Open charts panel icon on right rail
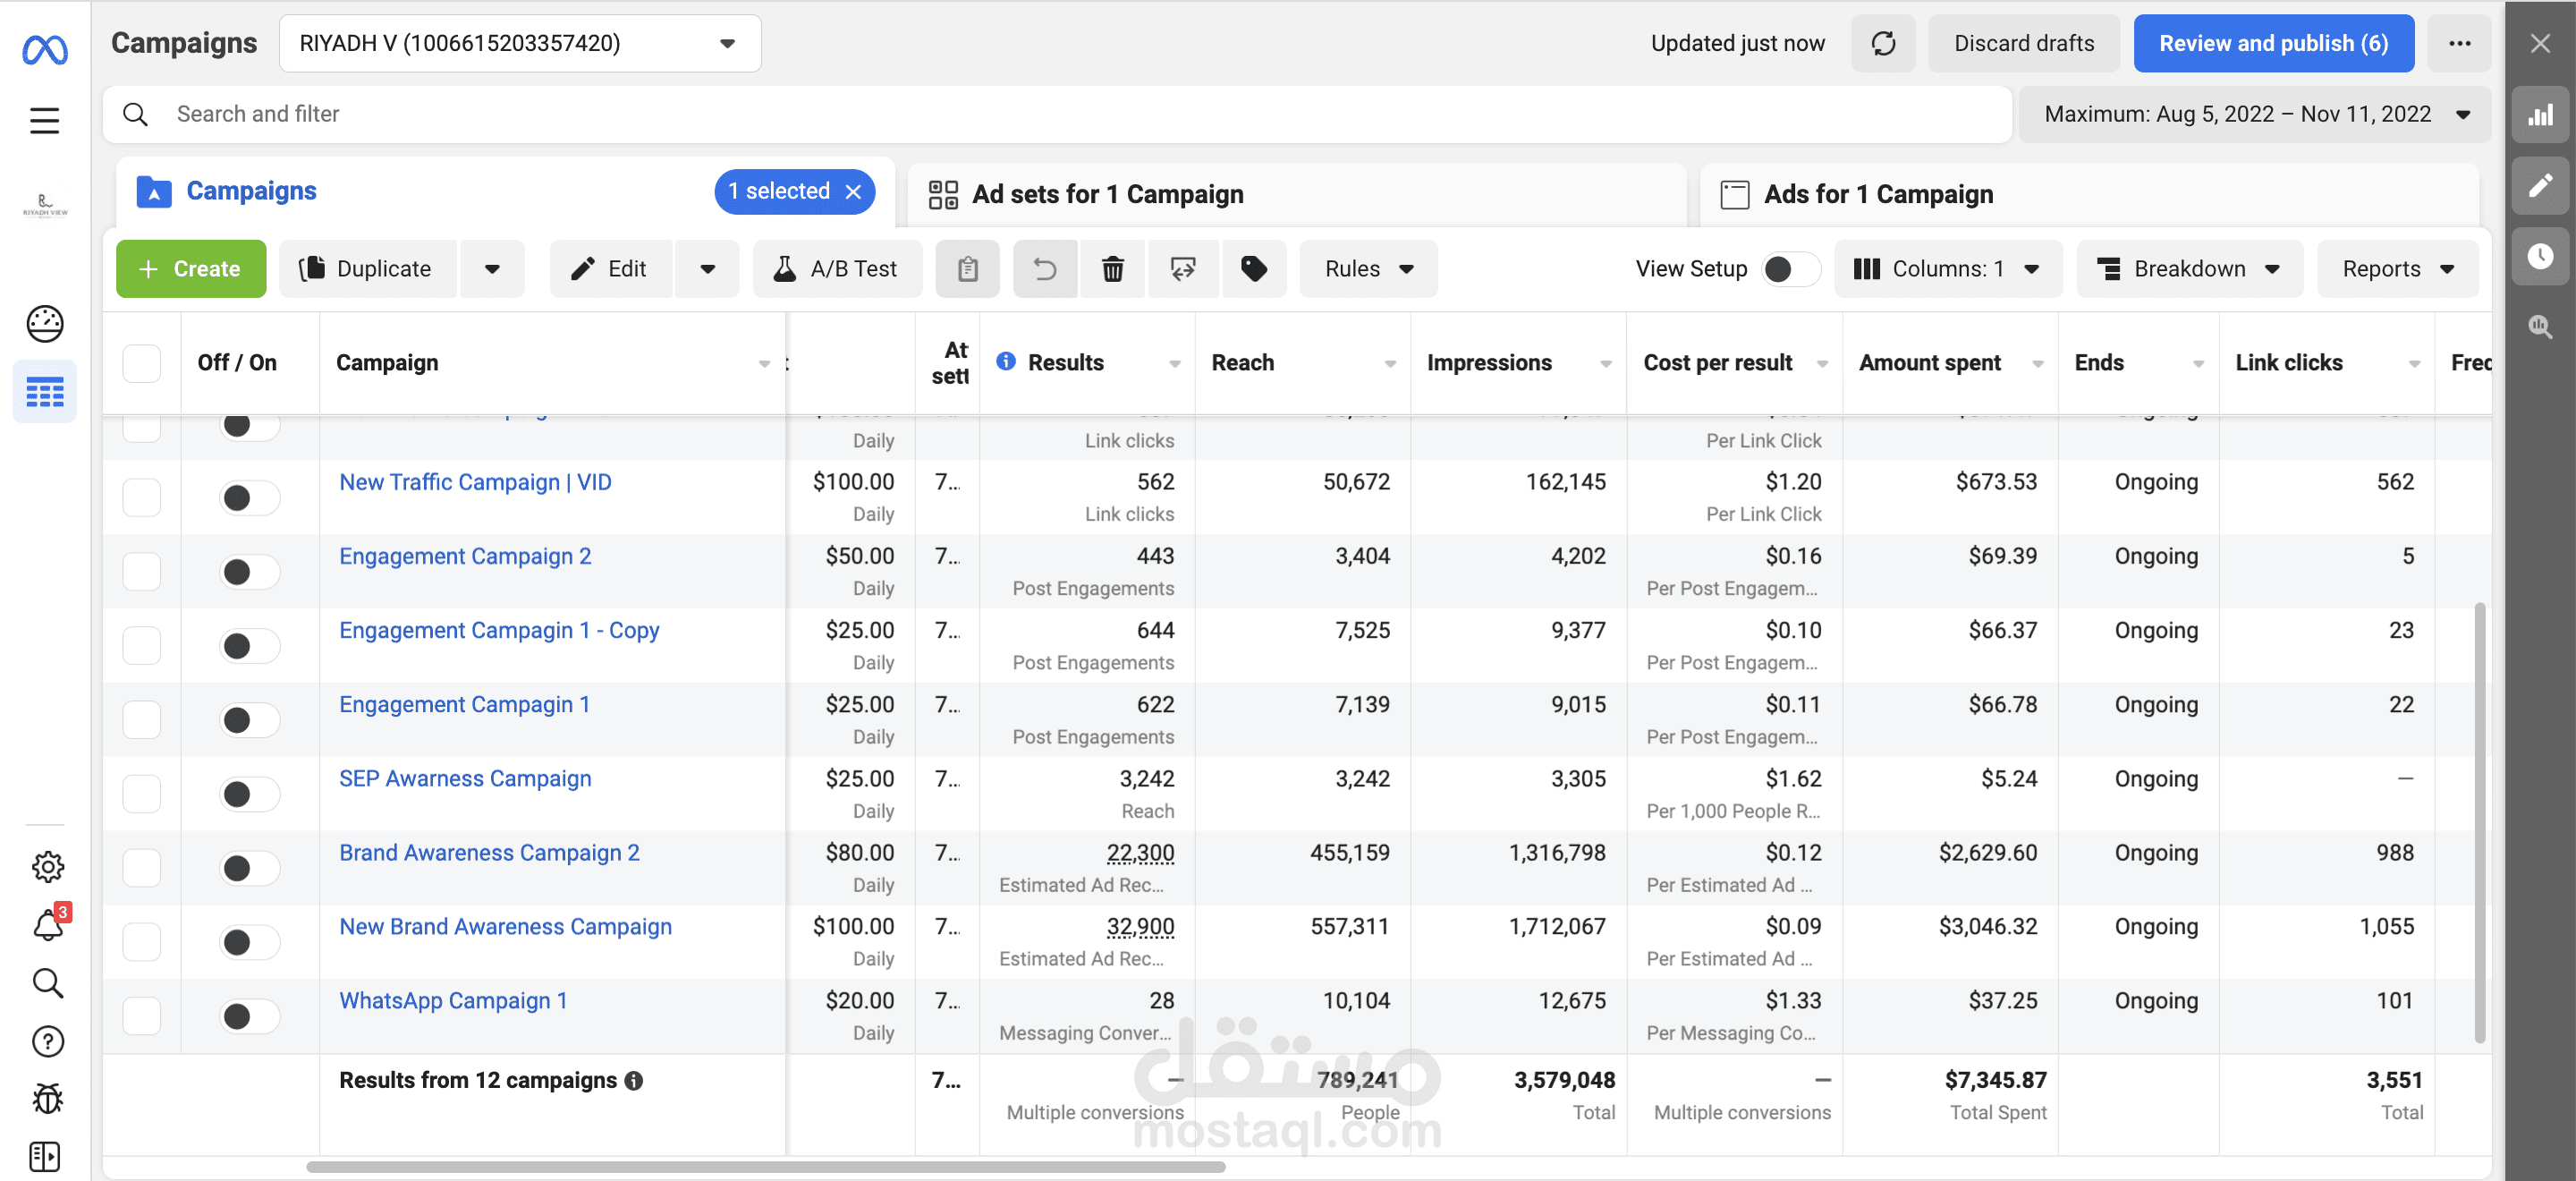This screenshot has width=2576, height=1181. point(2540,115)
